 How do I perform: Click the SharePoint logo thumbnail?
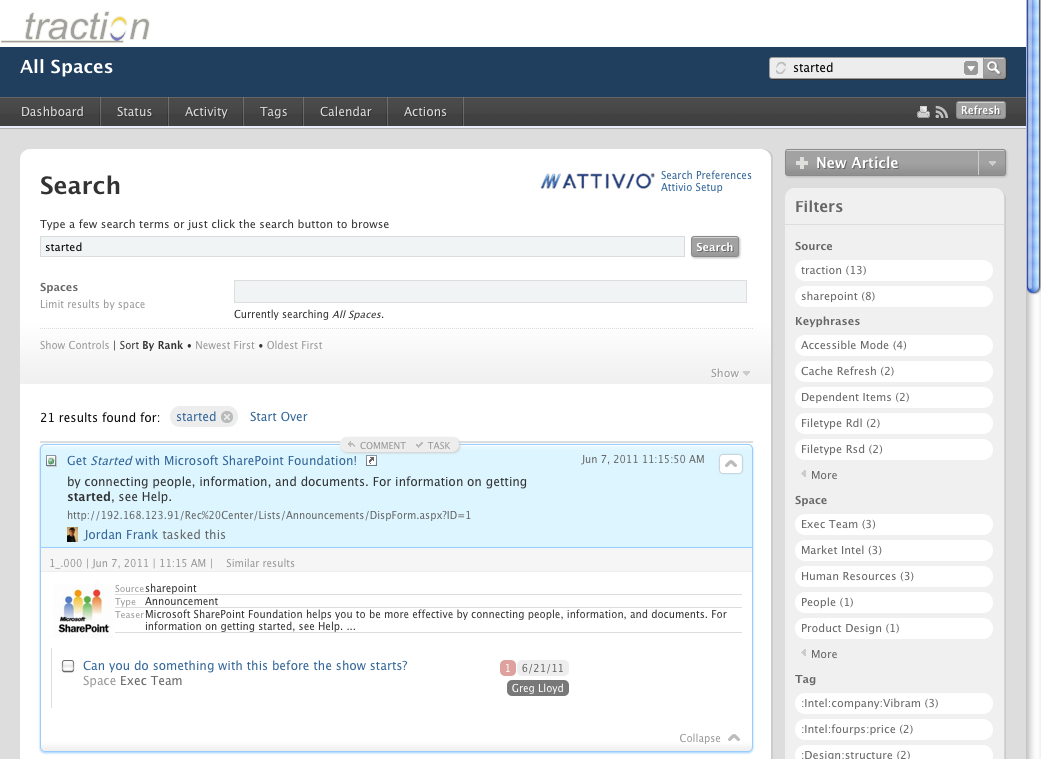click(x=84, y=610)
